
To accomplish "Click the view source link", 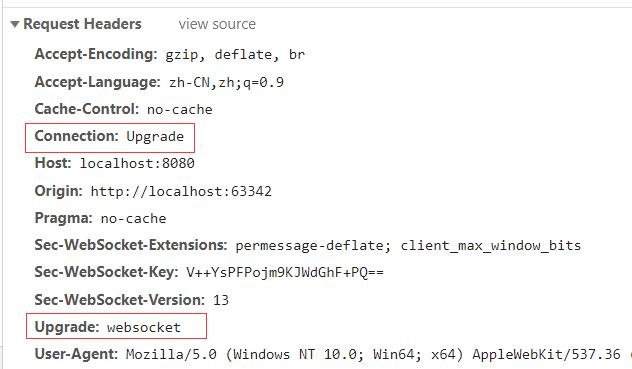I will tap(217, 24).
